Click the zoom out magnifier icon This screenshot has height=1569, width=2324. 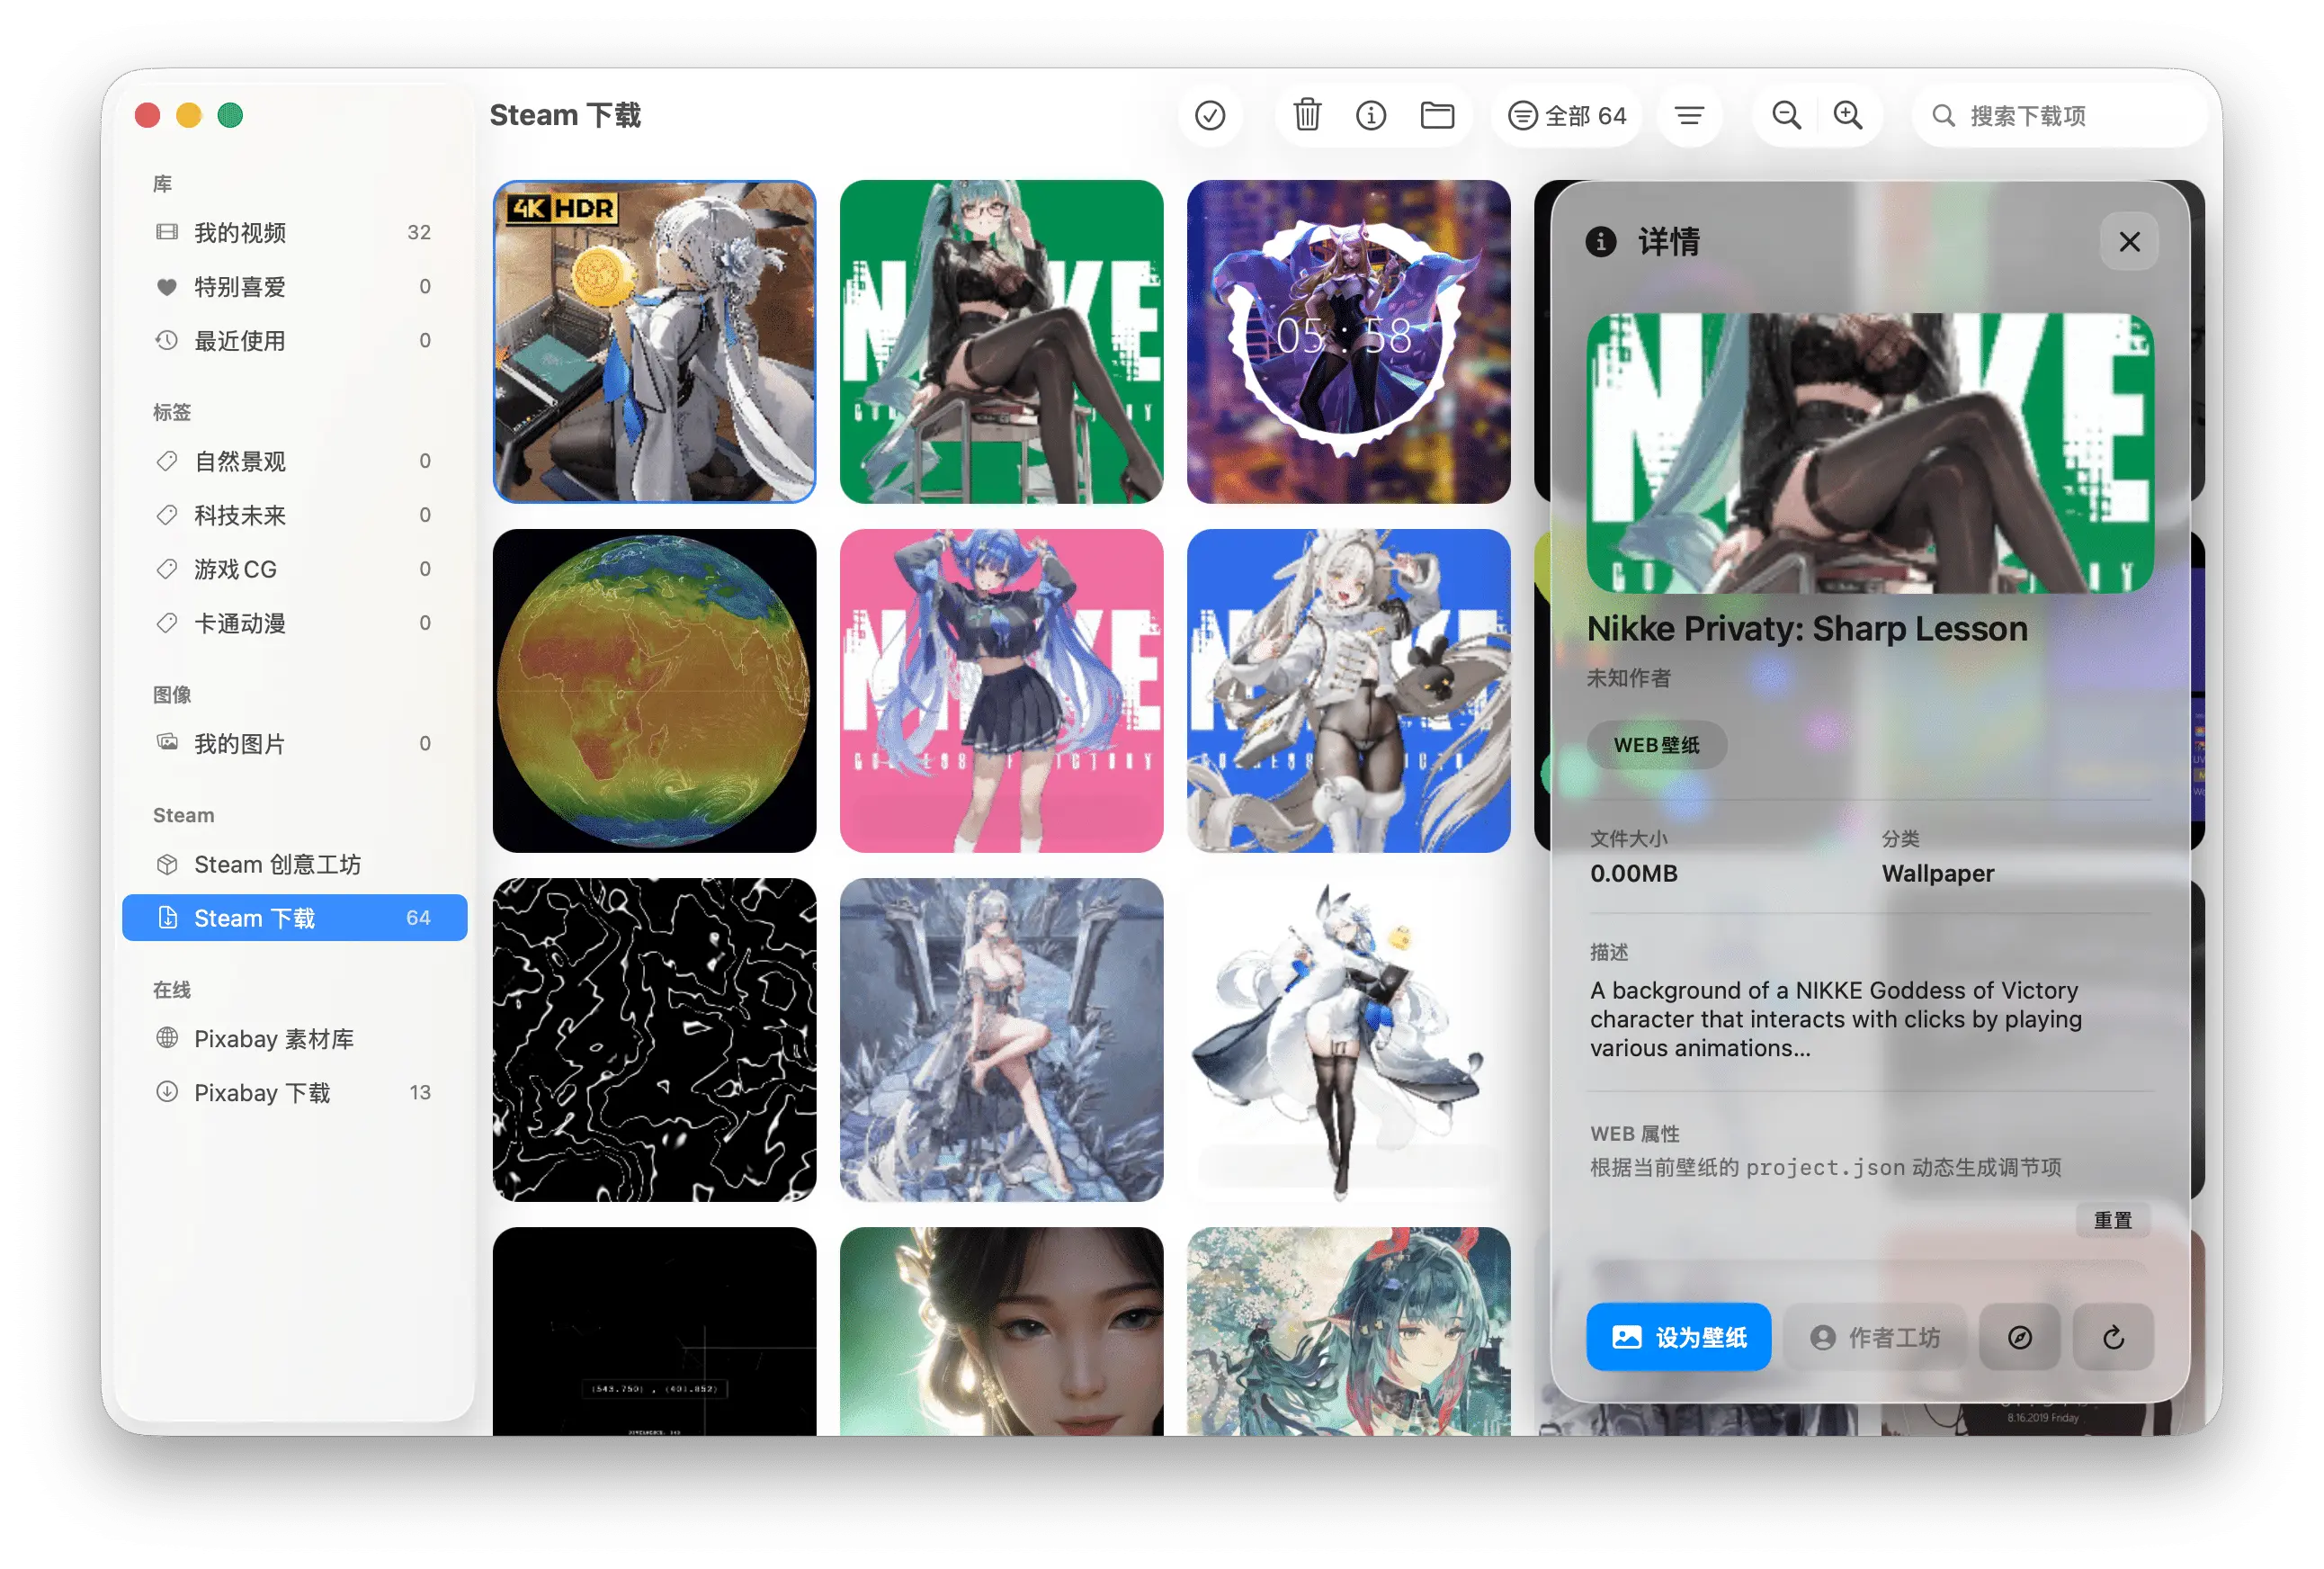1786,116
